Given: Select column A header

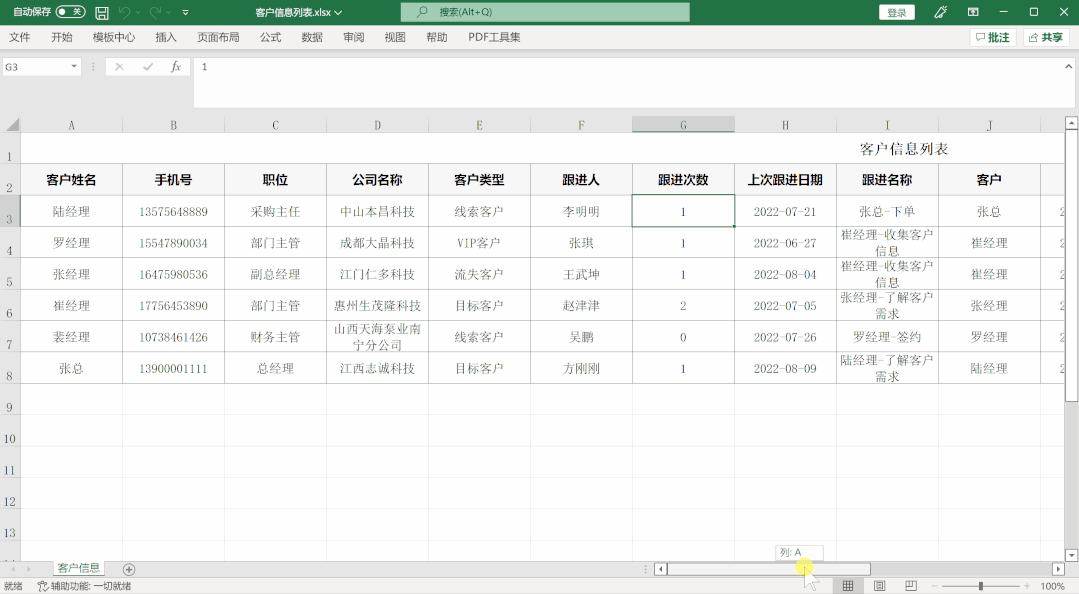Looking at the screenshot, I should pyautogui.click(x=72, y=125).
